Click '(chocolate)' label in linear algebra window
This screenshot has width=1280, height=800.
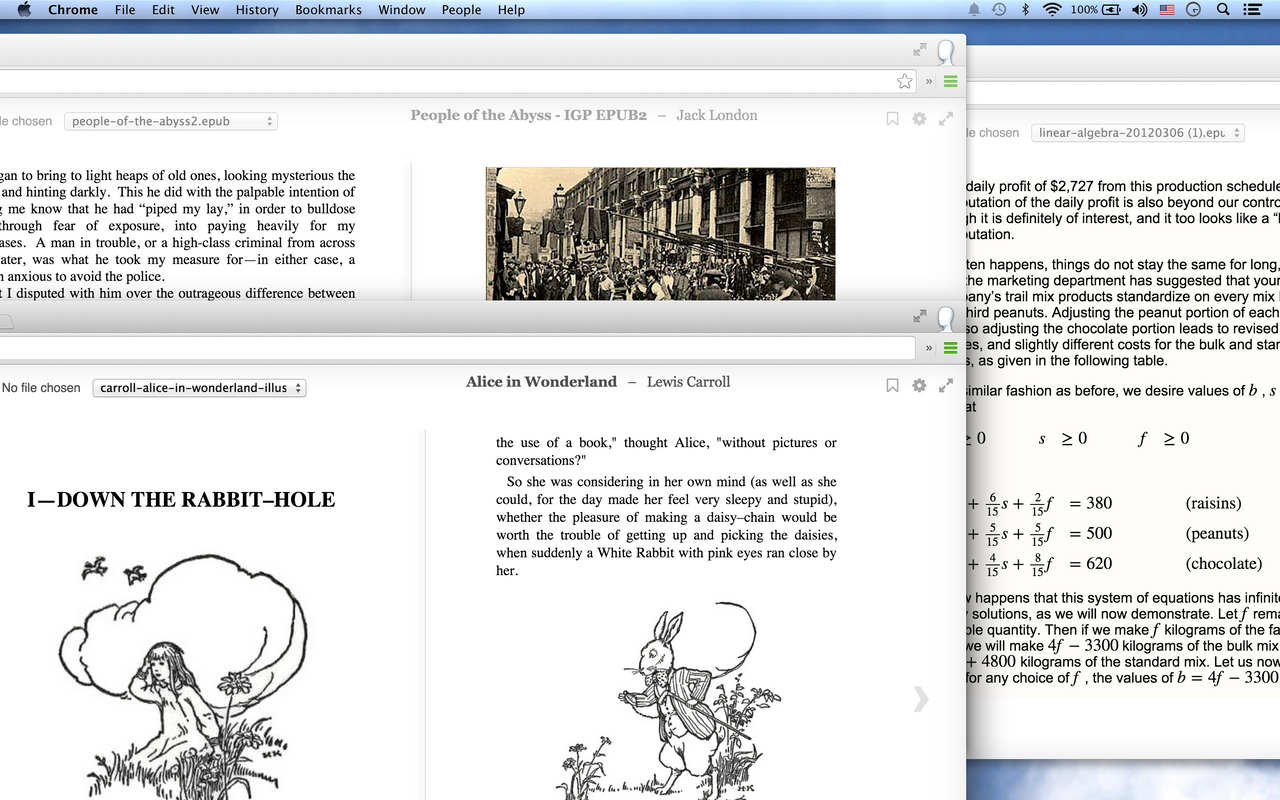point(1224,563)
